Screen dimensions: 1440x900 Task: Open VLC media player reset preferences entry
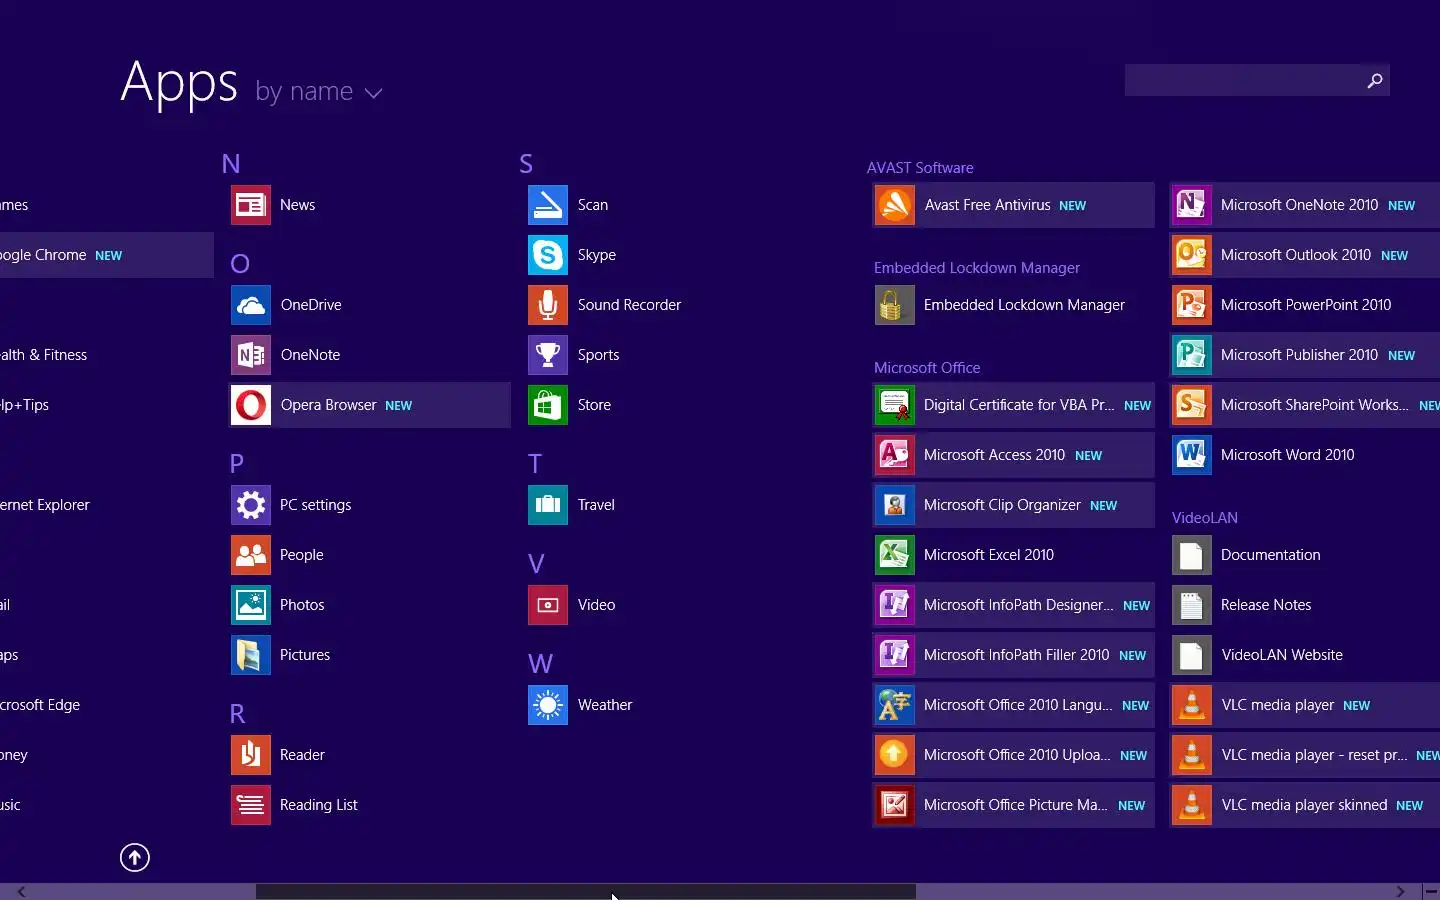[1305, 755]
